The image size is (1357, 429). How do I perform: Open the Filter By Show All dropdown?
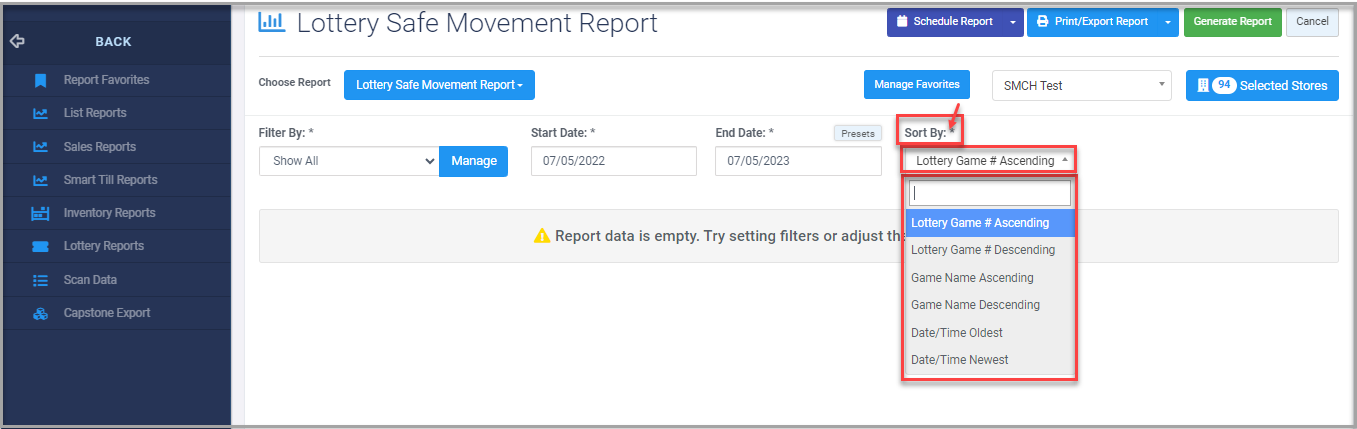click(x=348, y=161)
